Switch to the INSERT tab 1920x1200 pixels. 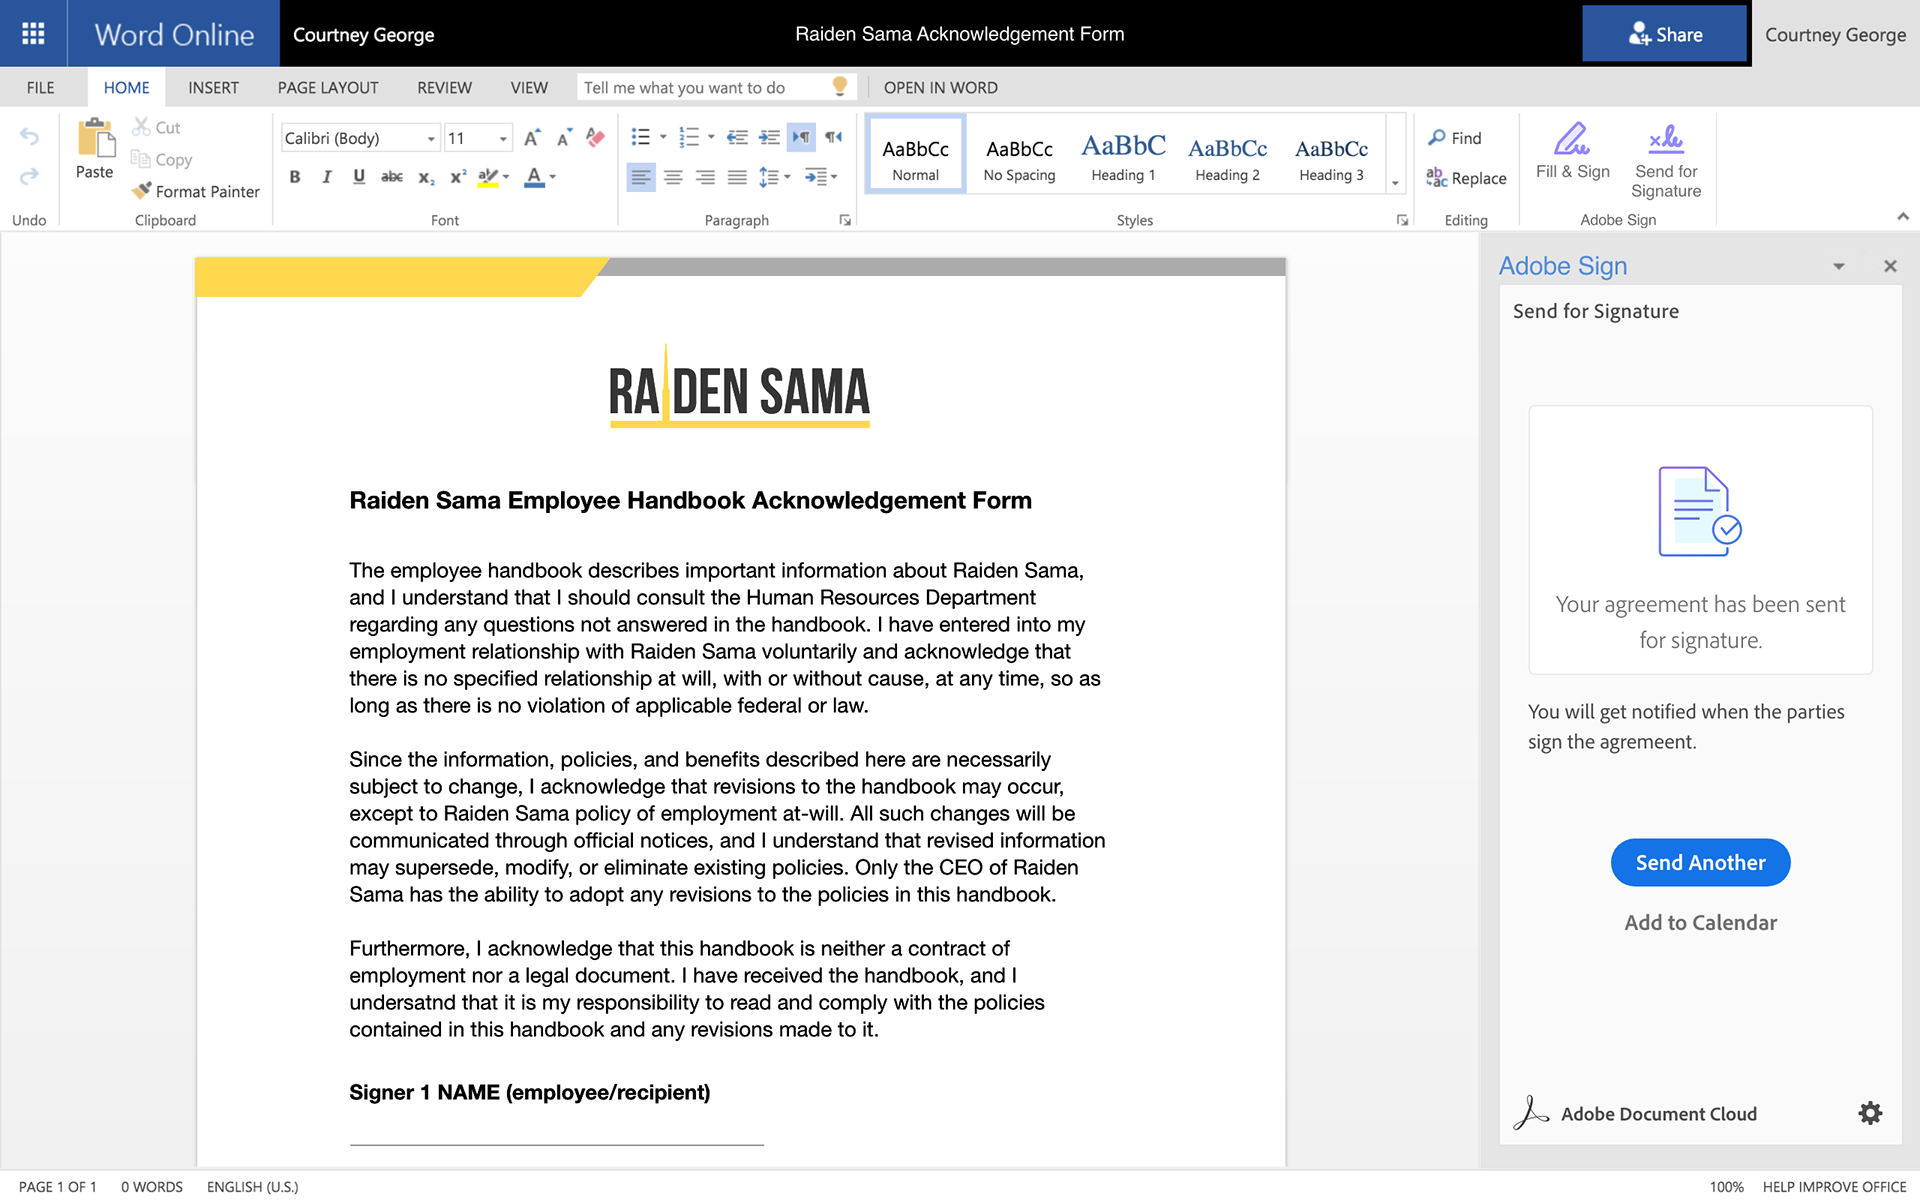click(x=213, y=87)
